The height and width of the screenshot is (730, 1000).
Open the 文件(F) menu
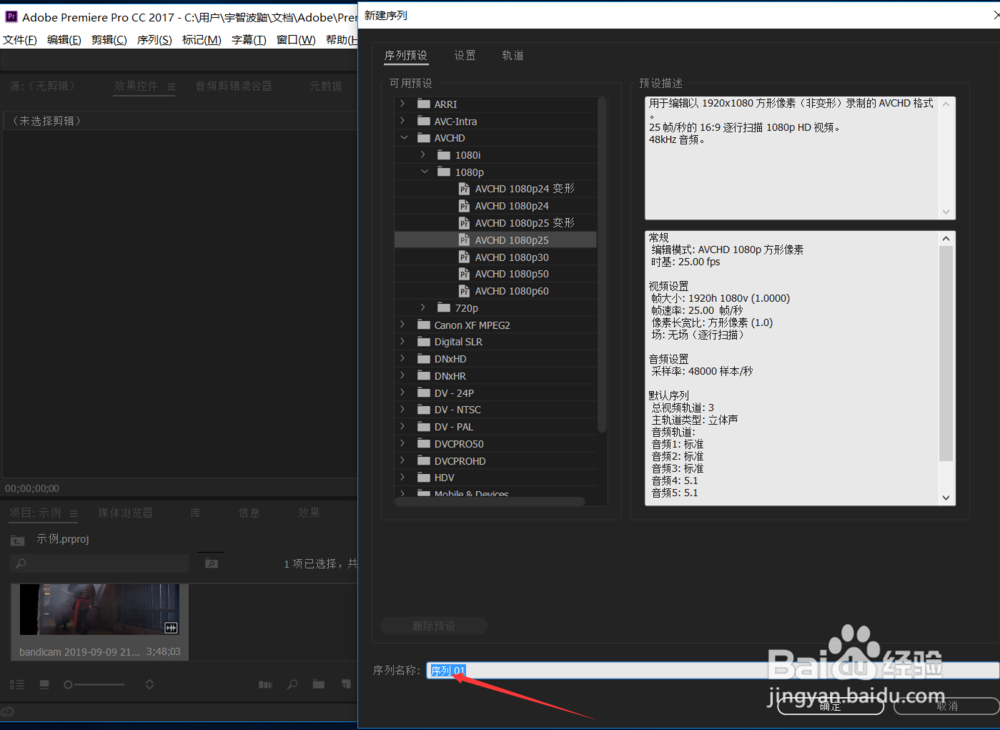coord(19,40)
